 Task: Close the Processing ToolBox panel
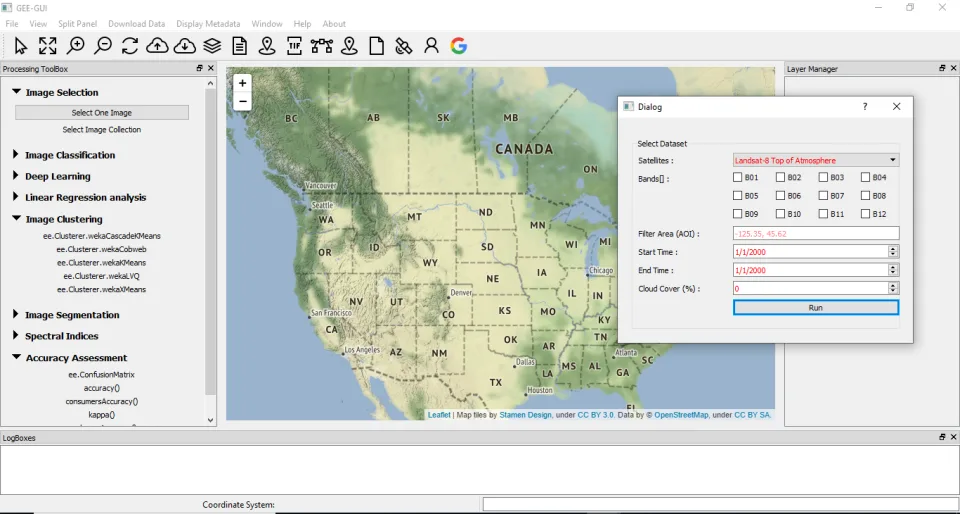click(x=211, y=69)
